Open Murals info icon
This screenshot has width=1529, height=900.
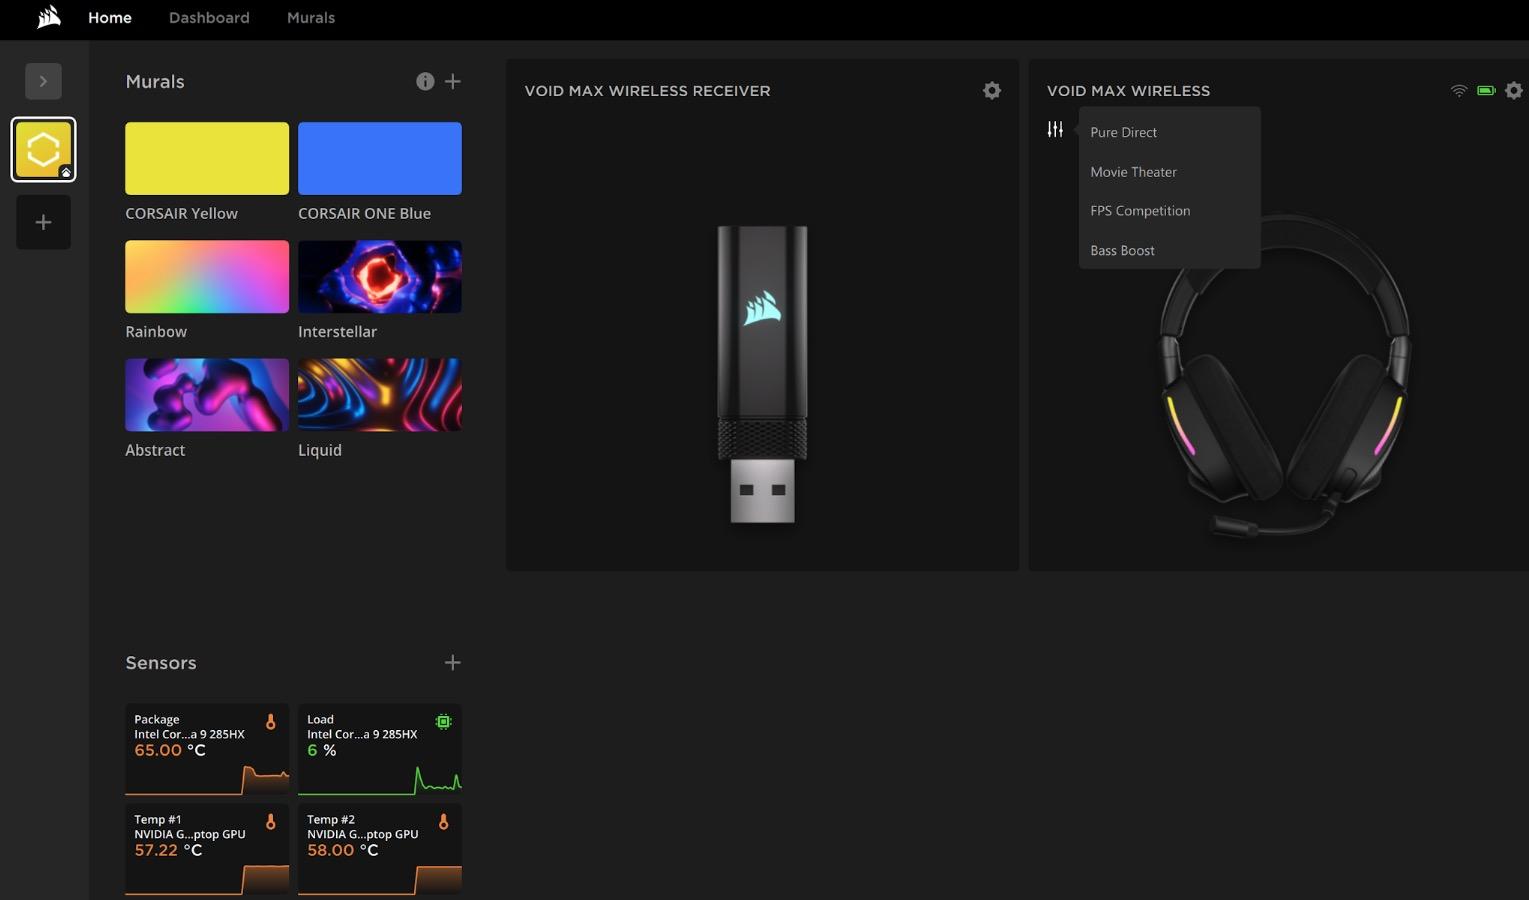tap(425, 82)
